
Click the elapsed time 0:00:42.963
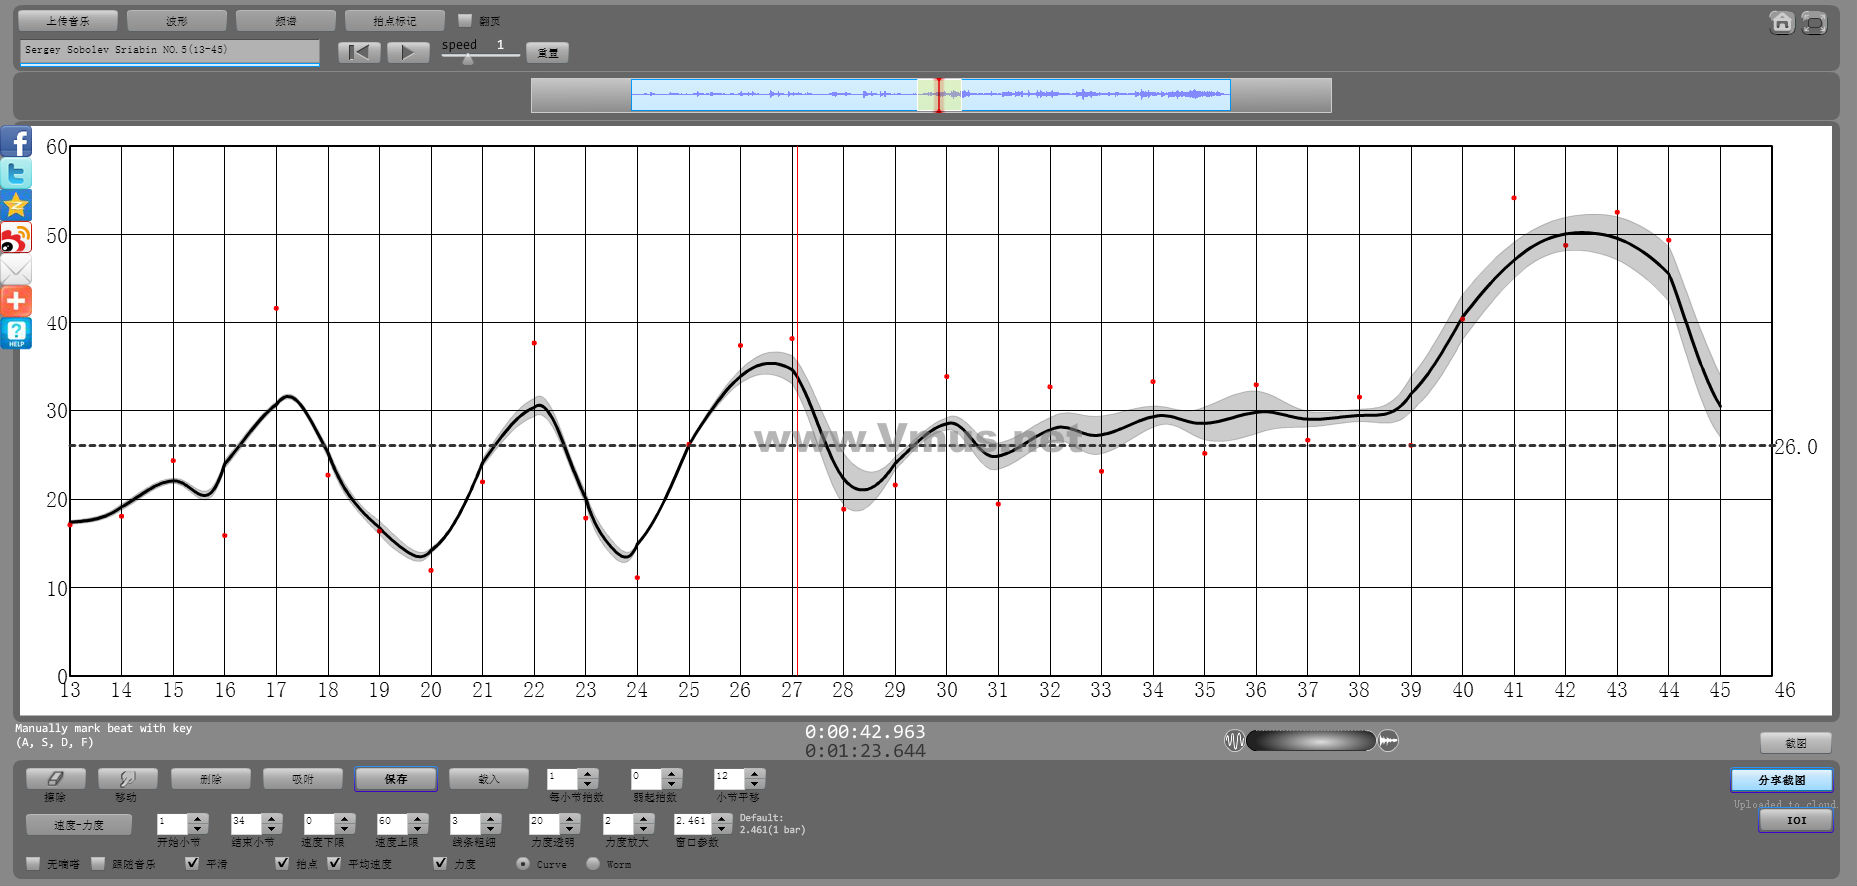(x=865, y=732)
